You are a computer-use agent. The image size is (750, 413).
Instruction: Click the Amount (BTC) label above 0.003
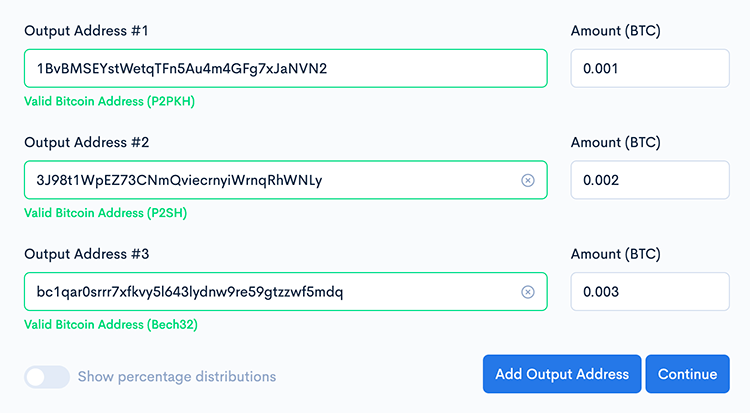(615, 254)
